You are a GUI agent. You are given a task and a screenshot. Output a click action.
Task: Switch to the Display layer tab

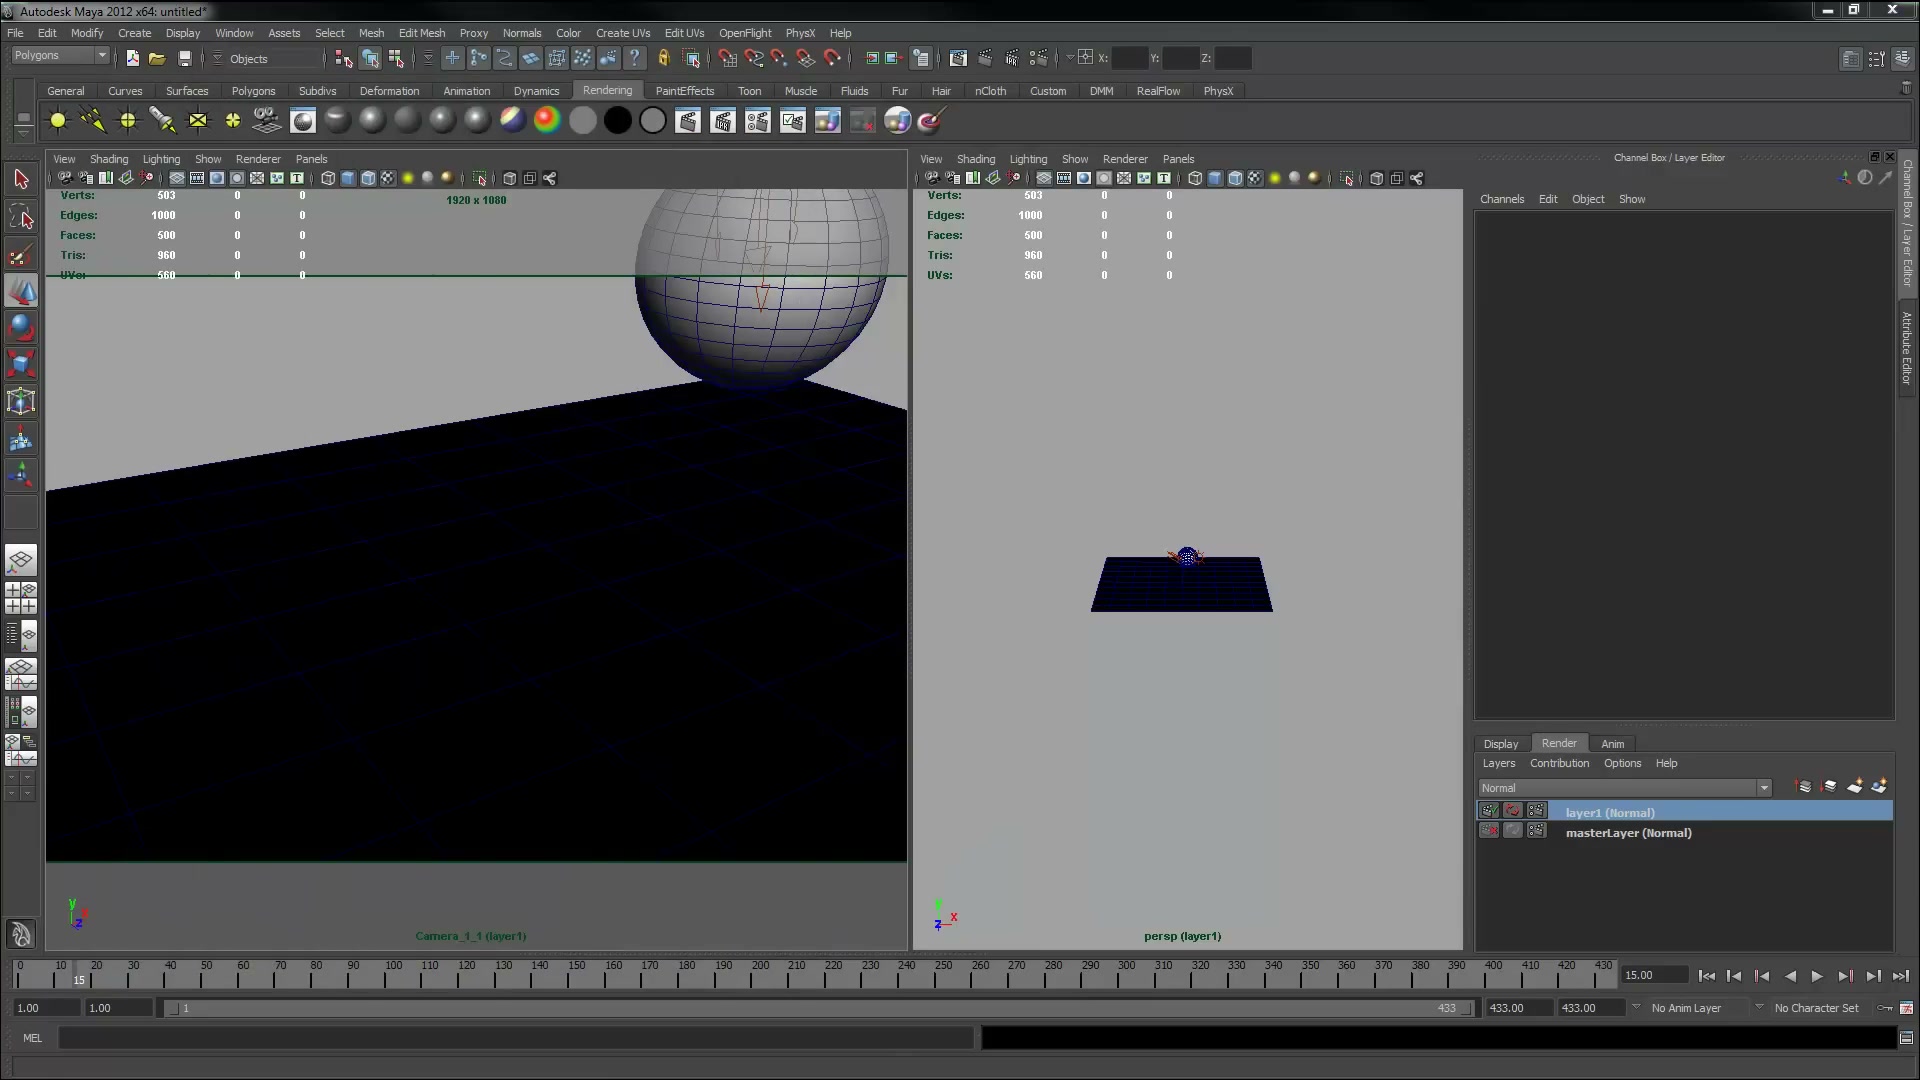tap(1500, 744)
